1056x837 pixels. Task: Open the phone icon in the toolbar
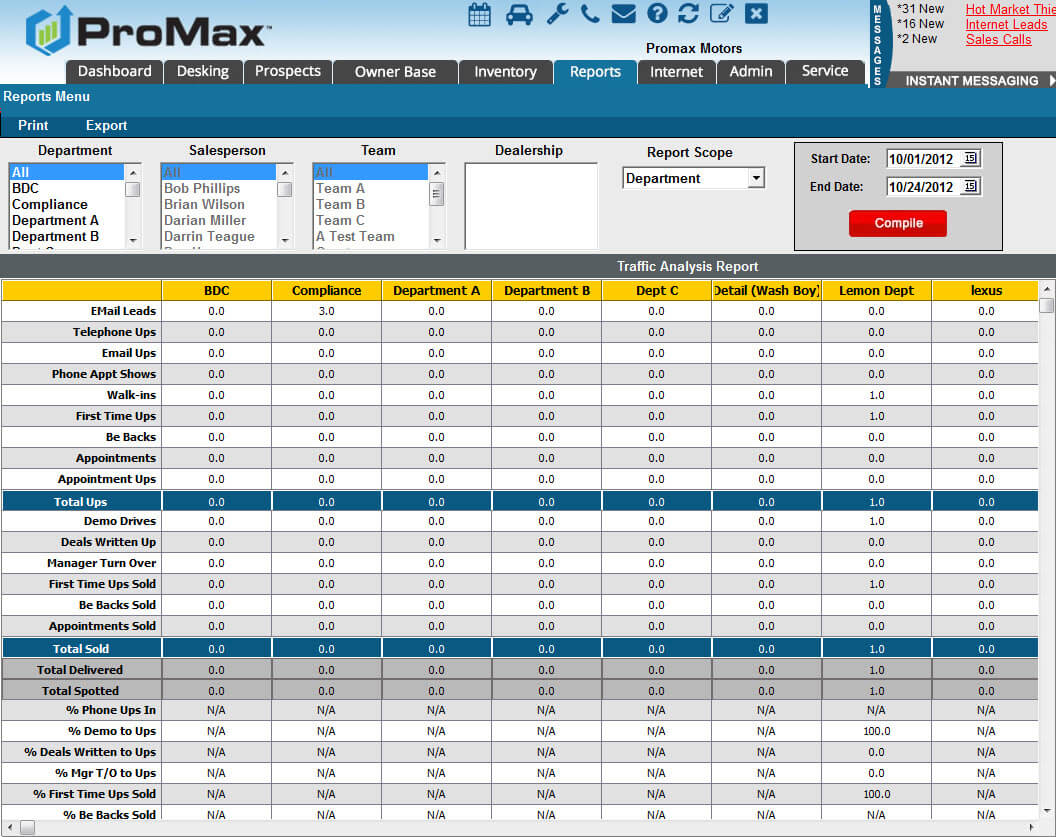coord(590,15)
